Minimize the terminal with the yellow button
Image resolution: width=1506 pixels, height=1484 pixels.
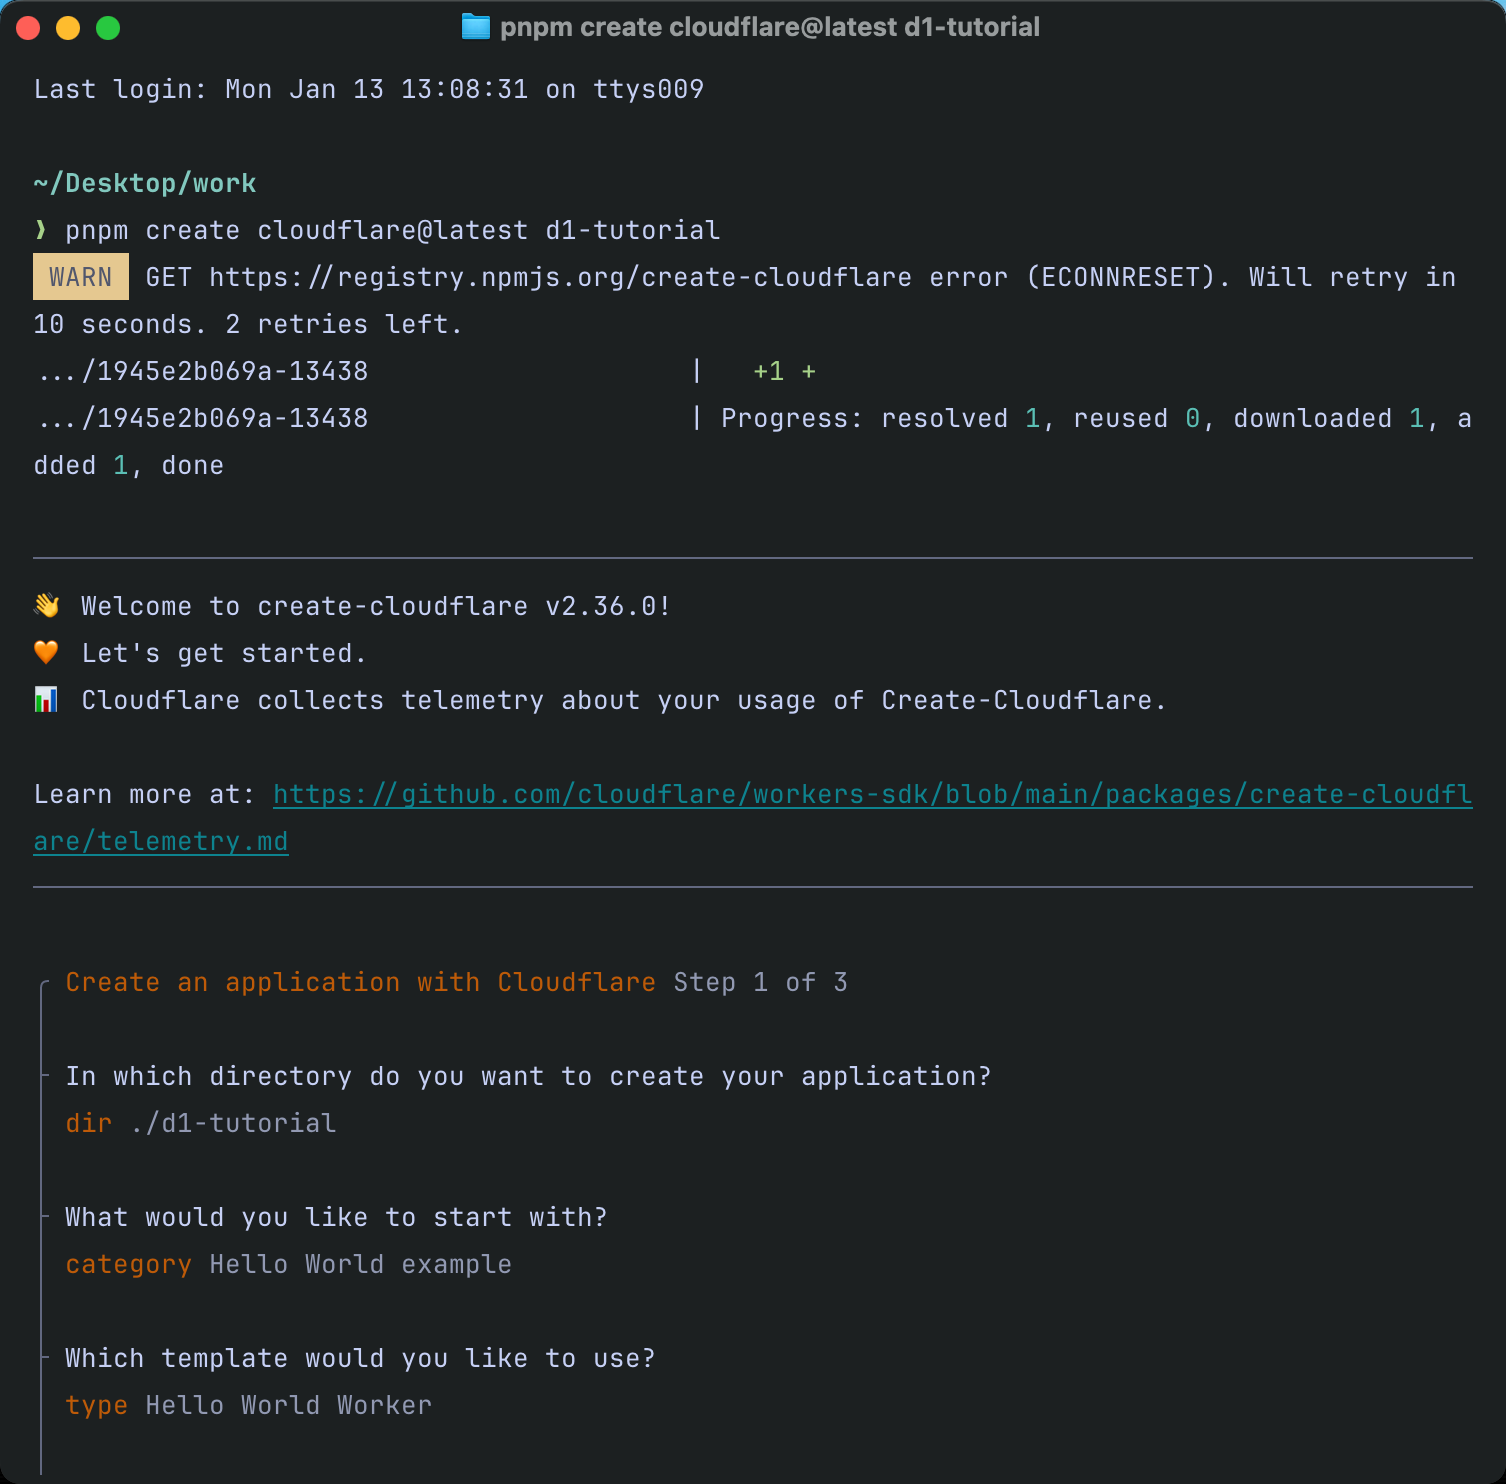[68, 28]
